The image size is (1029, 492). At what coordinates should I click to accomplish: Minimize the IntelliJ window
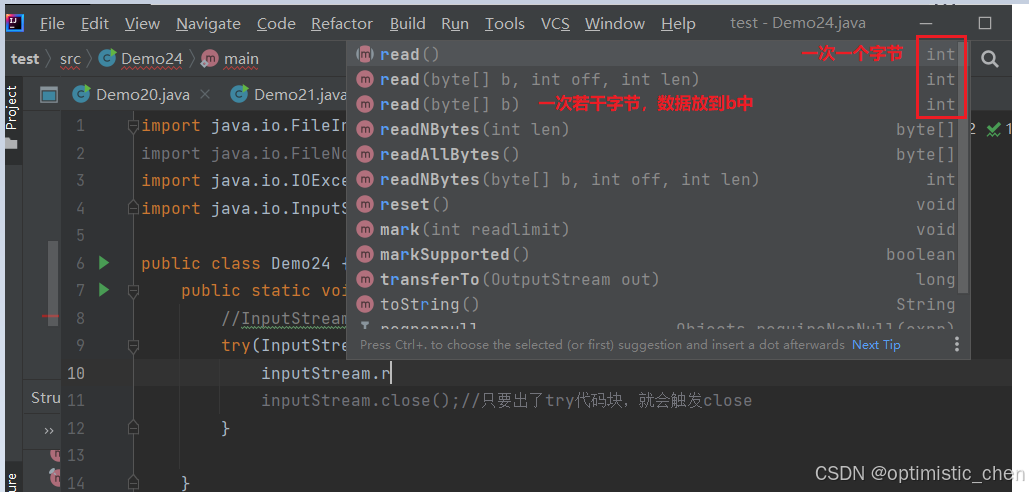tap(925, 24)
